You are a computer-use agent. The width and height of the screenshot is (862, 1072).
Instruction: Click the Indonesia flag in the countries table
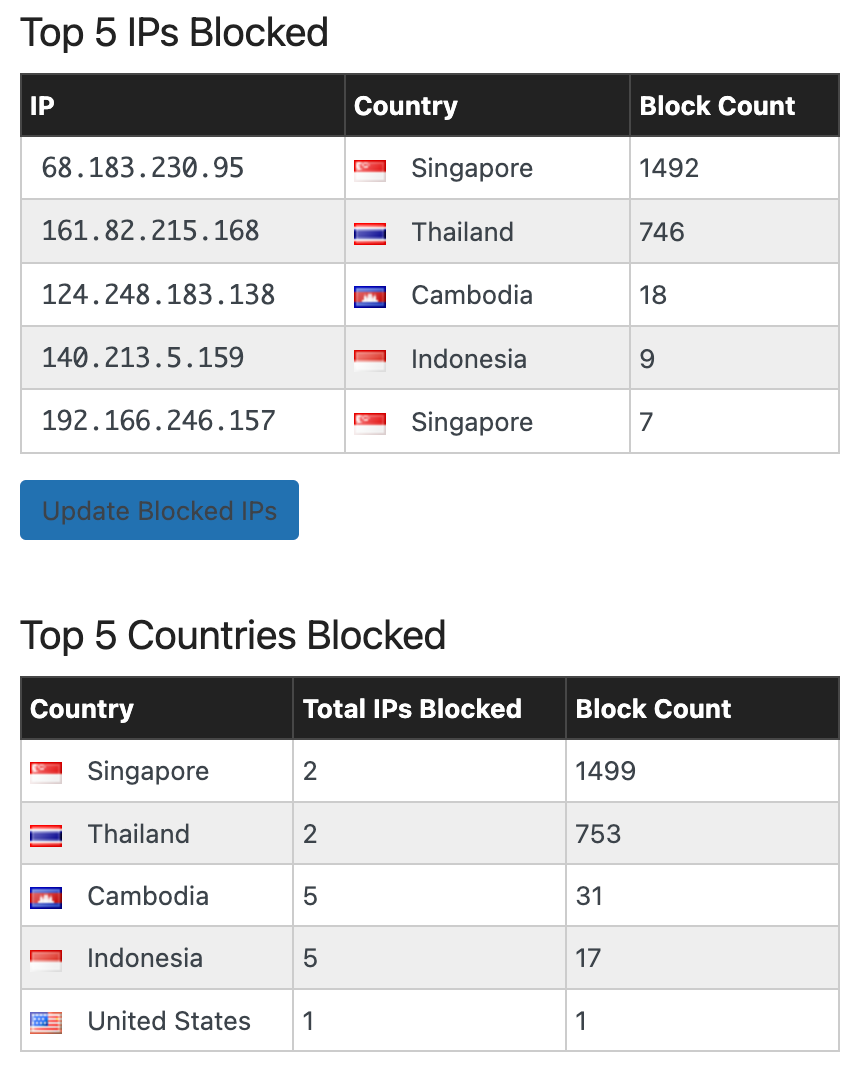click(x=46, y=961)
